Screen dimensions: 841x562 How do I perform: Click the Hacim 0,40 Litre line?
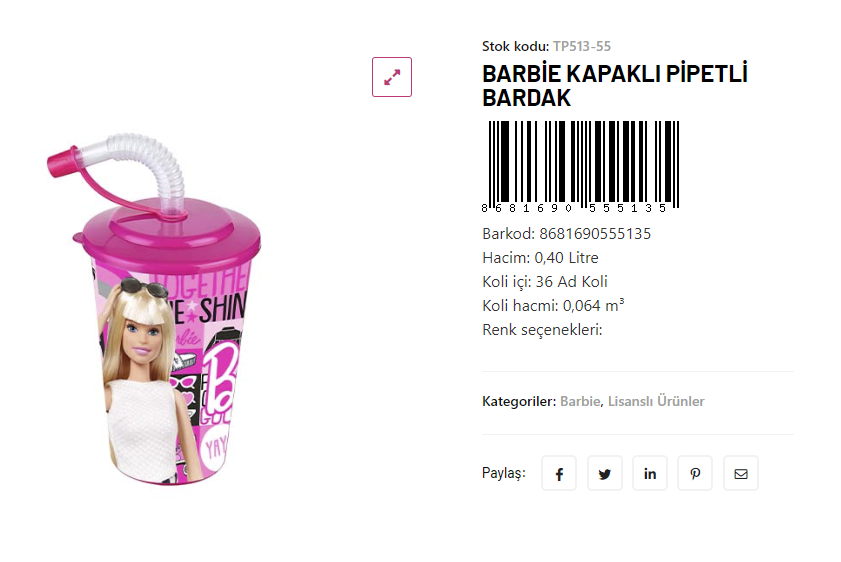pos(540,258)
